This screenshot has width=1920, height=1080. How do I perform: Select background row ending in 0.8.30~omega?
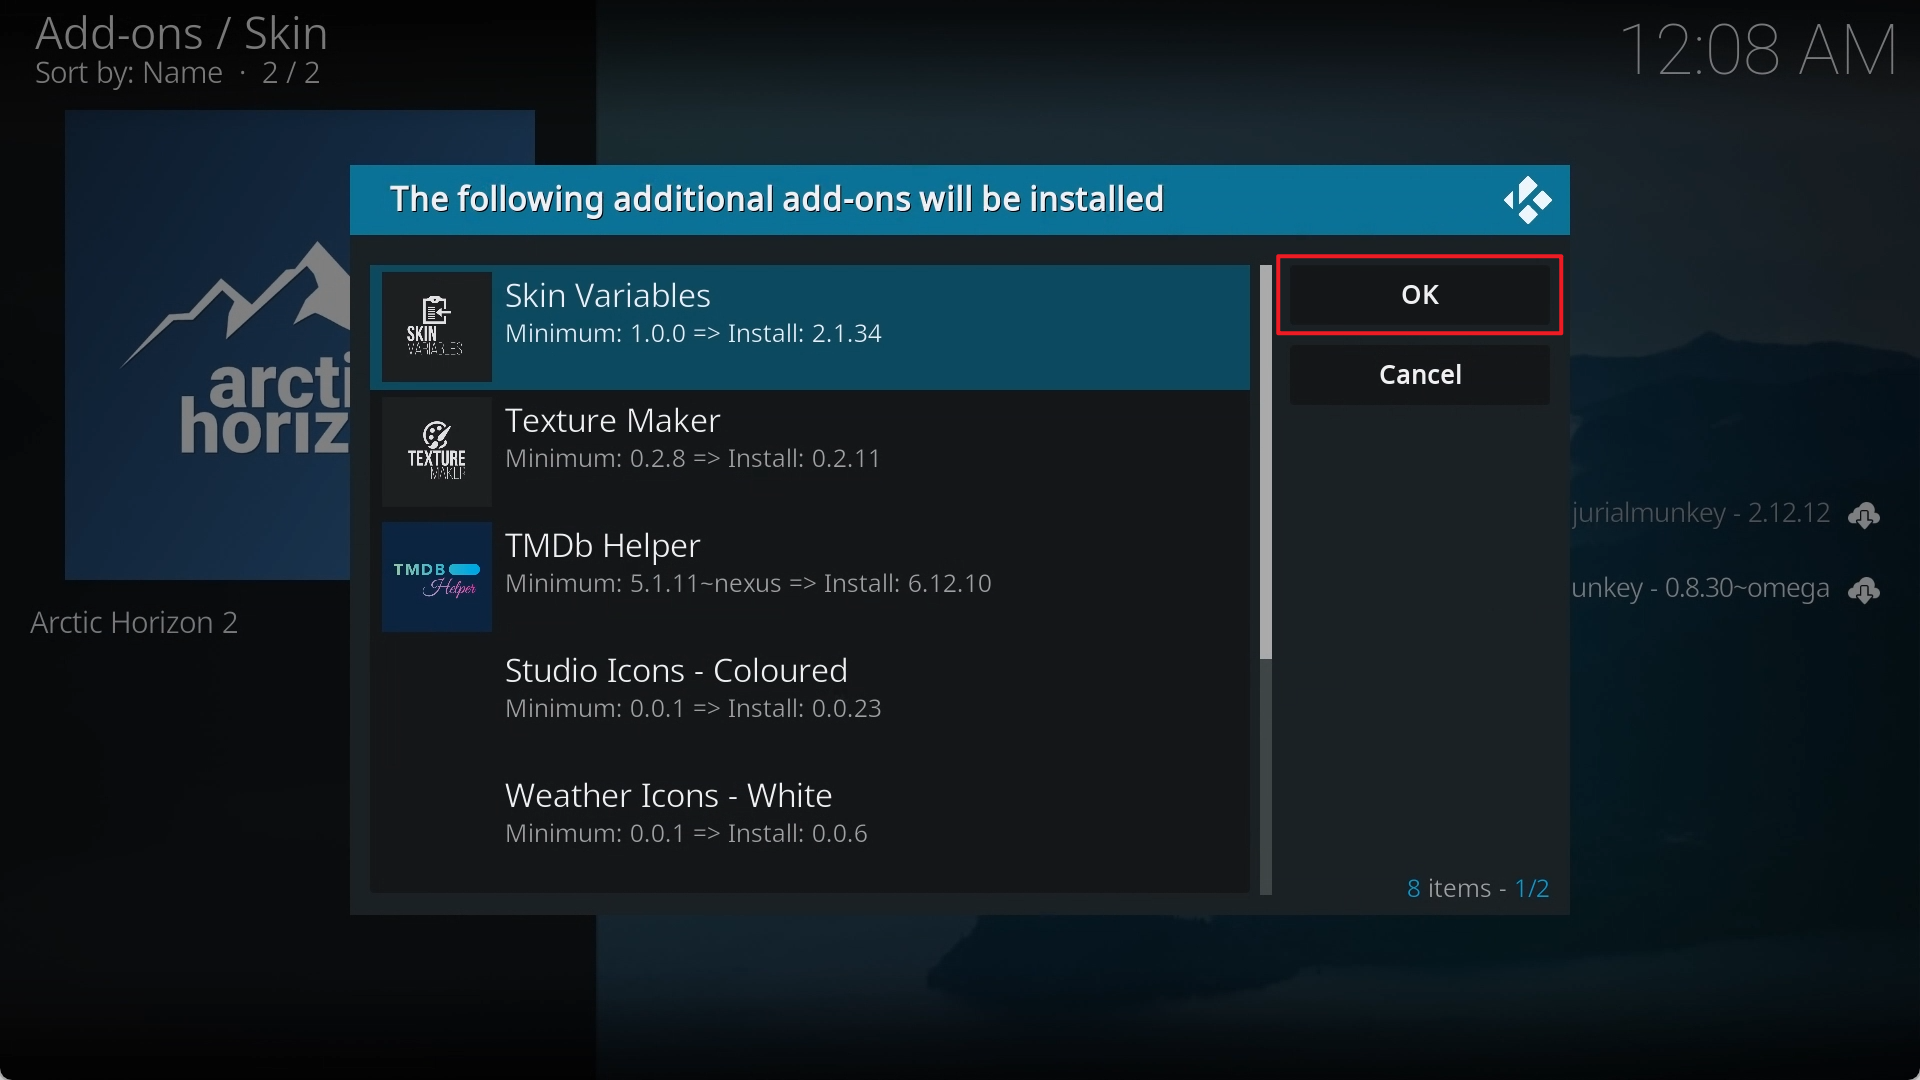[1725, 589]
